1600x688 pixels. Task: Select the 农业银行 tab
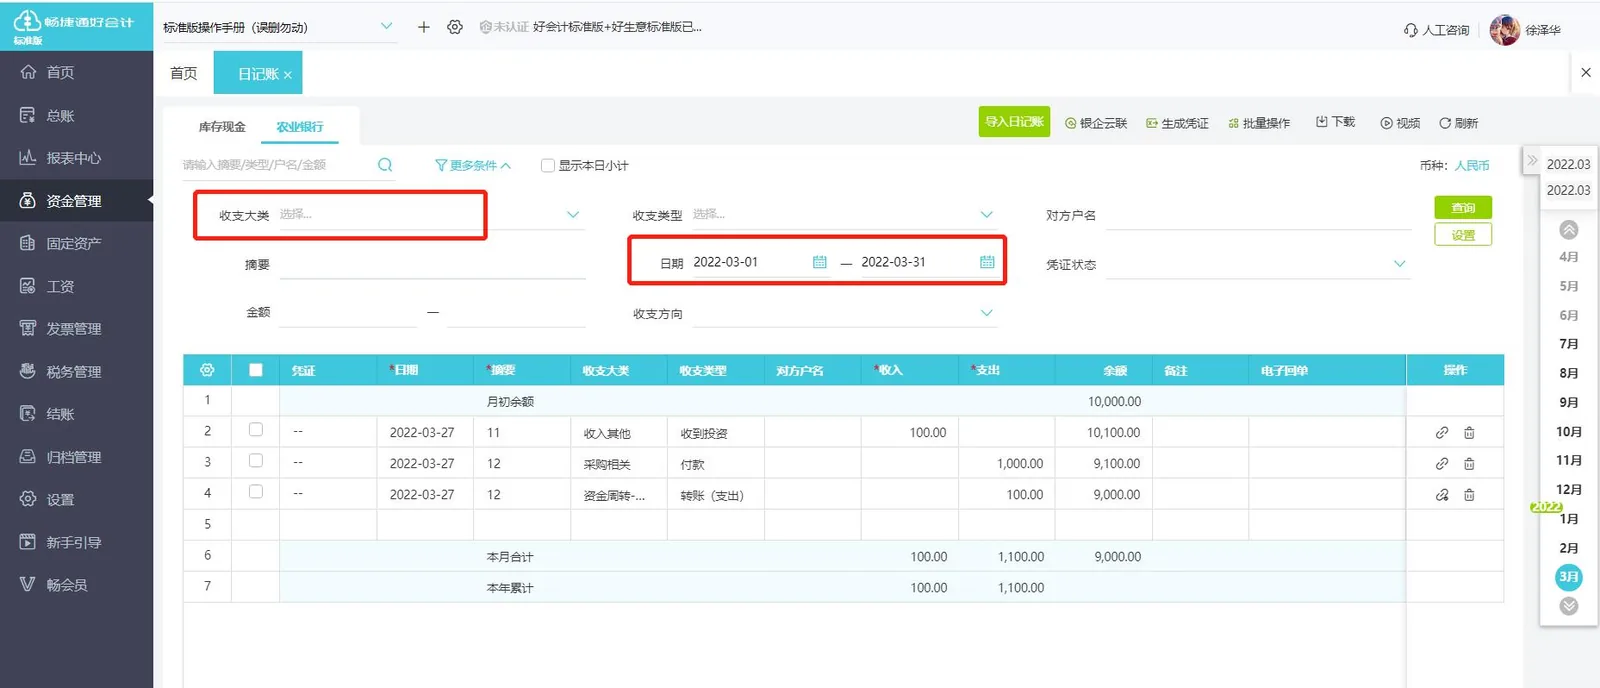tap(300, 127)
